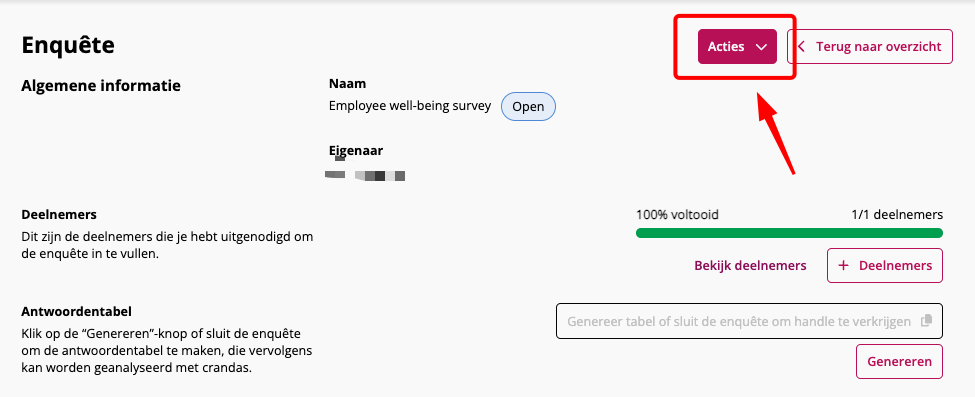Add participants with the Deelnemers button
Viewport: 975px width, 397px height.
tap(885, 266)
